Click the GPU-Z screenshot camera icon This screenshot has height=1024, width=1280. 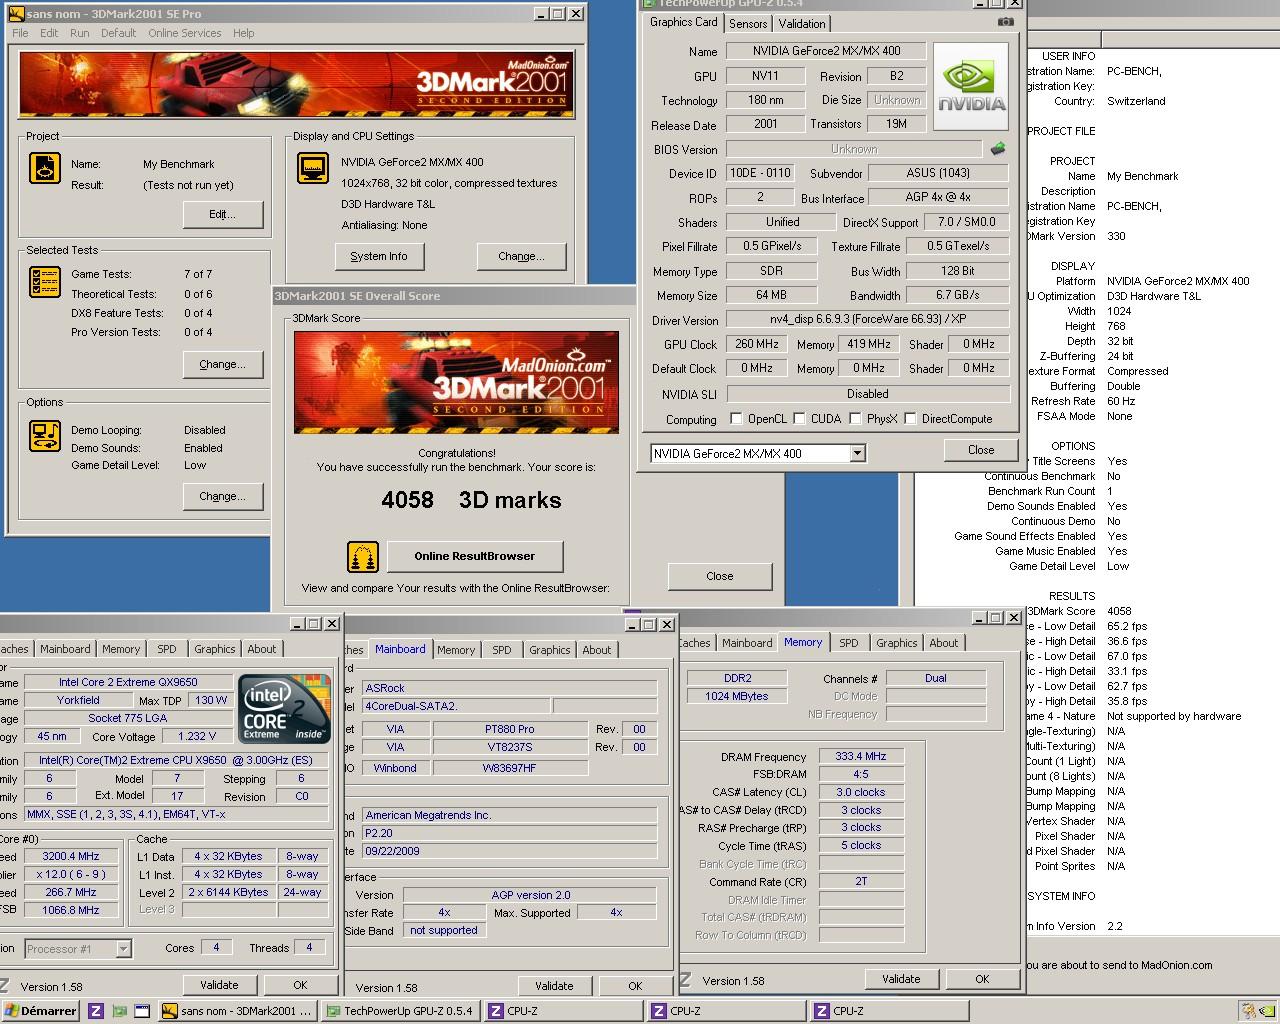pyautogui.click(x=1005, y=21)
